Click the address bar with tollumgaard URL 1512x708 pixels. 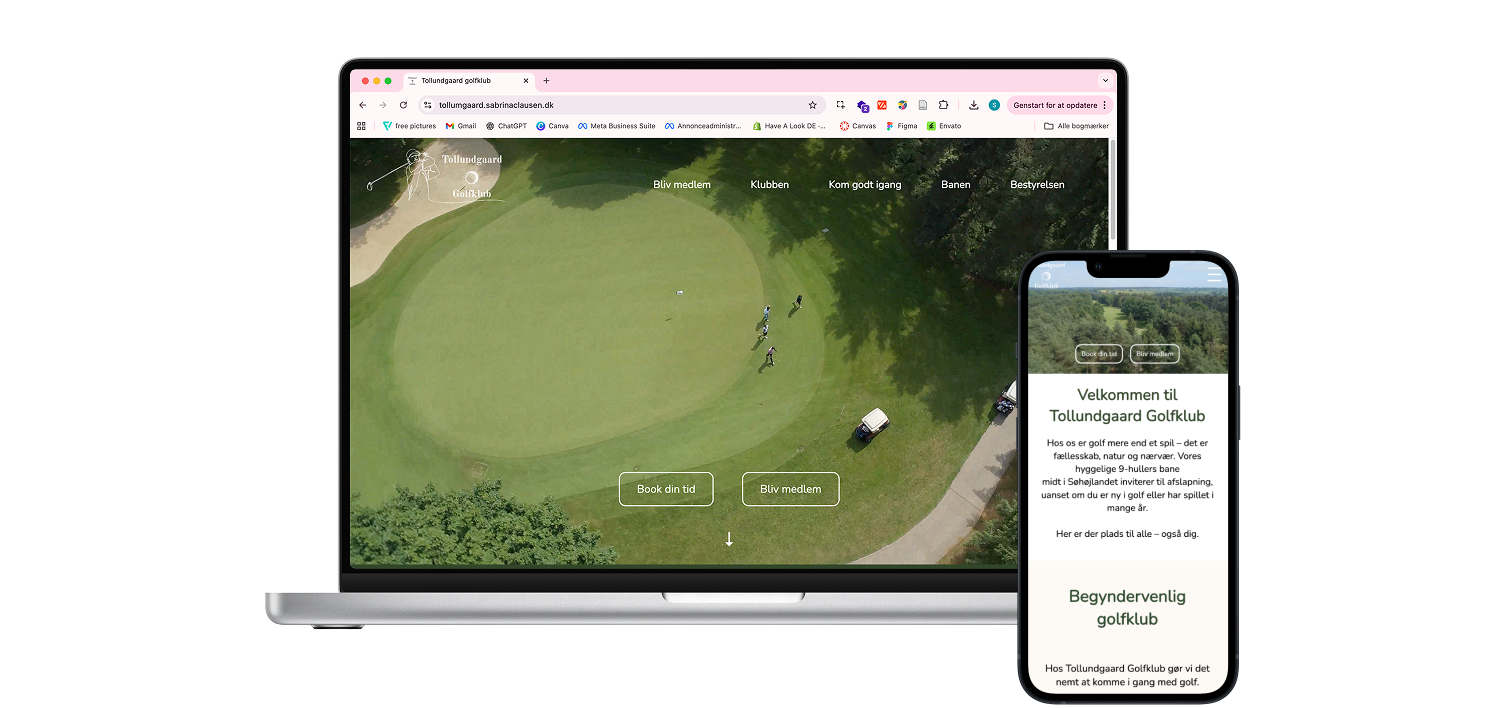point(619,105)
